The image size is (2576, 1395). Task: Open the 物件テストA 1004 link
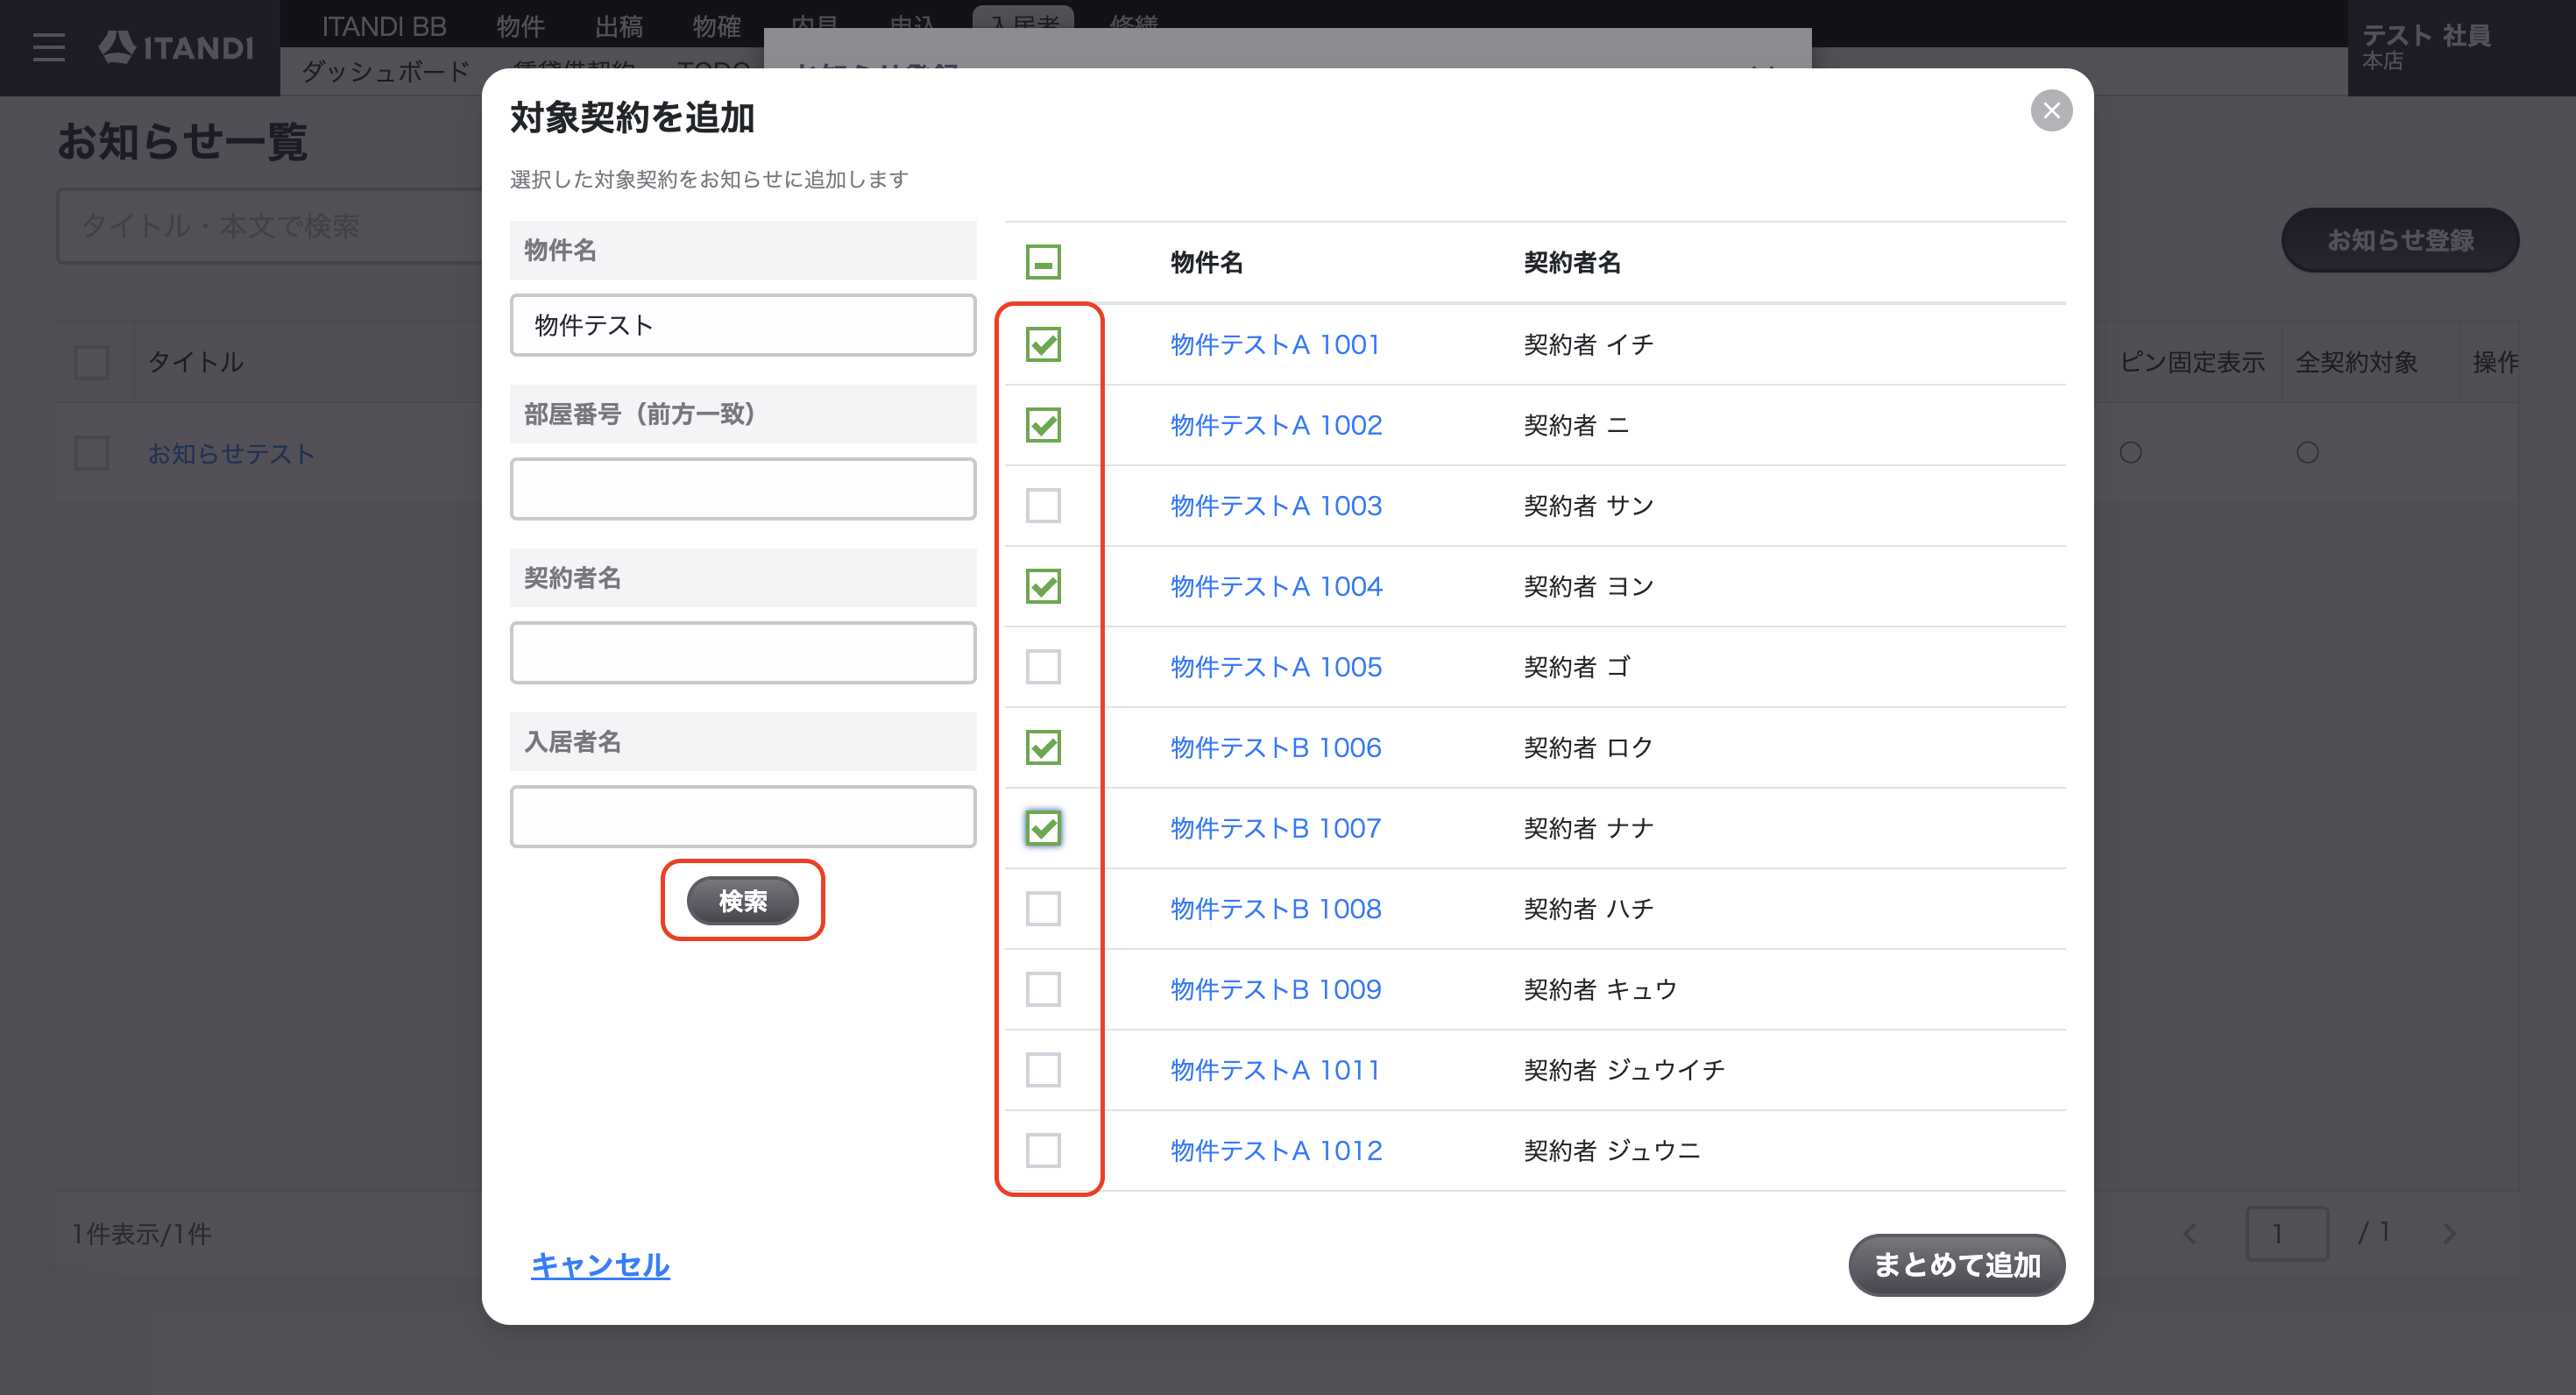click(1276, 586)
